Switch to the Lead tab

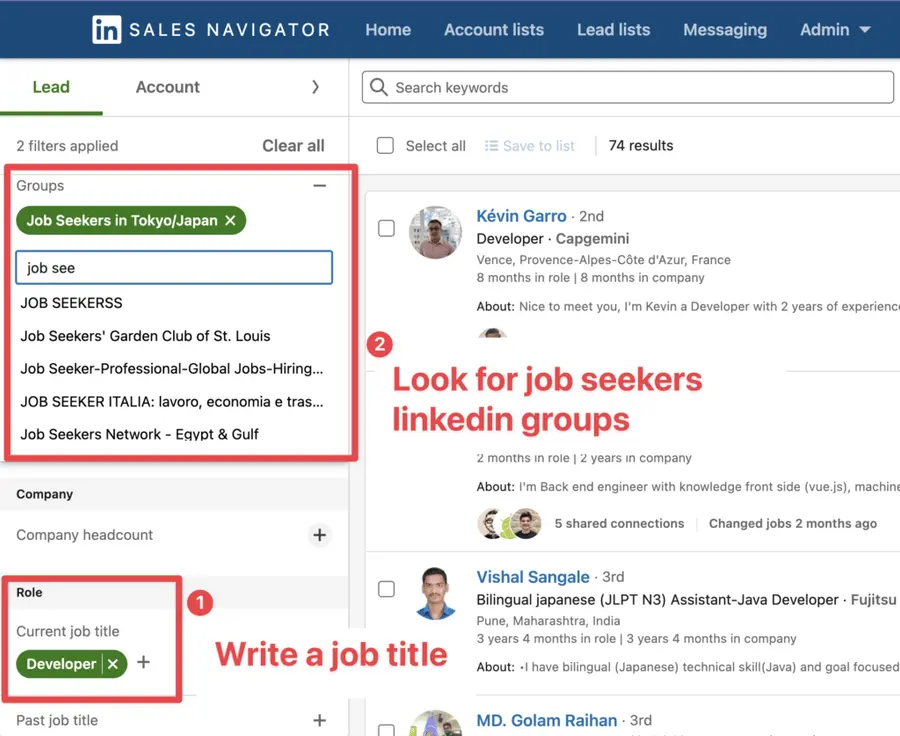(51, 87)
